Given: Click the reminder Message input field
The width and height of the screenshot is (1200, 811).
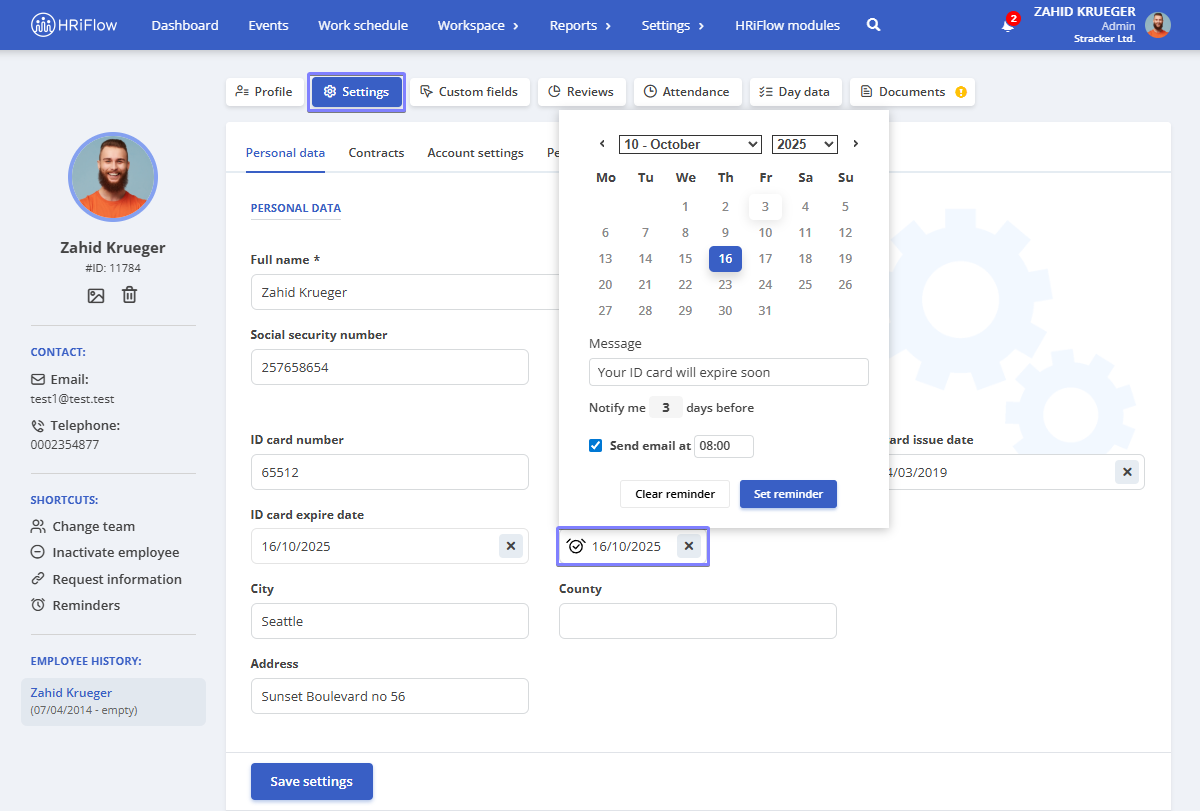Looking at the screenshot, I should pos(729,372).
